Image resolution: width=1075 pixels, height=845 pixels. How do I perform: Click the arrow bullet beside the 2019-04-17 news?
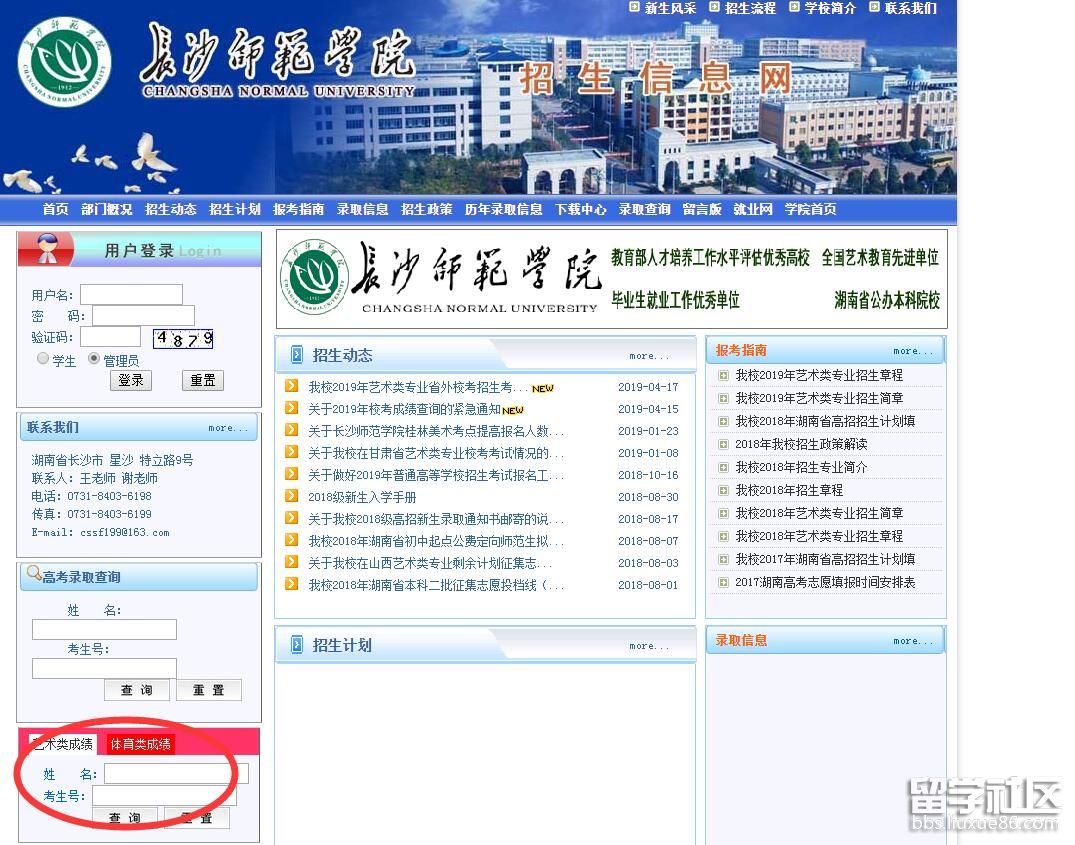291,387
